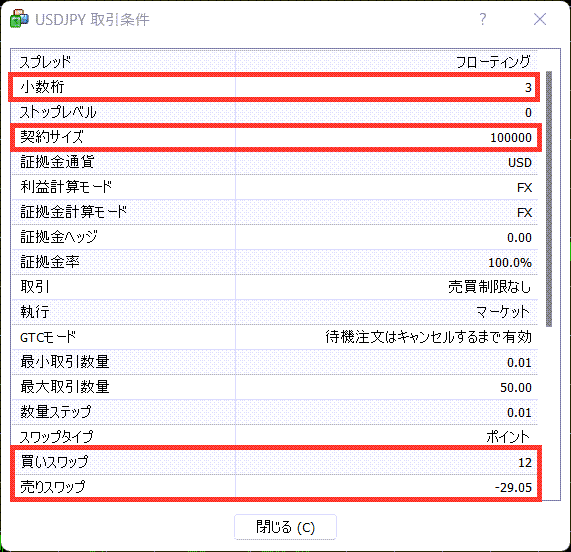Select the ストップレベル row
Viewport: 571px width, 552px height.
pyautogui.click(x=275, y=112)
